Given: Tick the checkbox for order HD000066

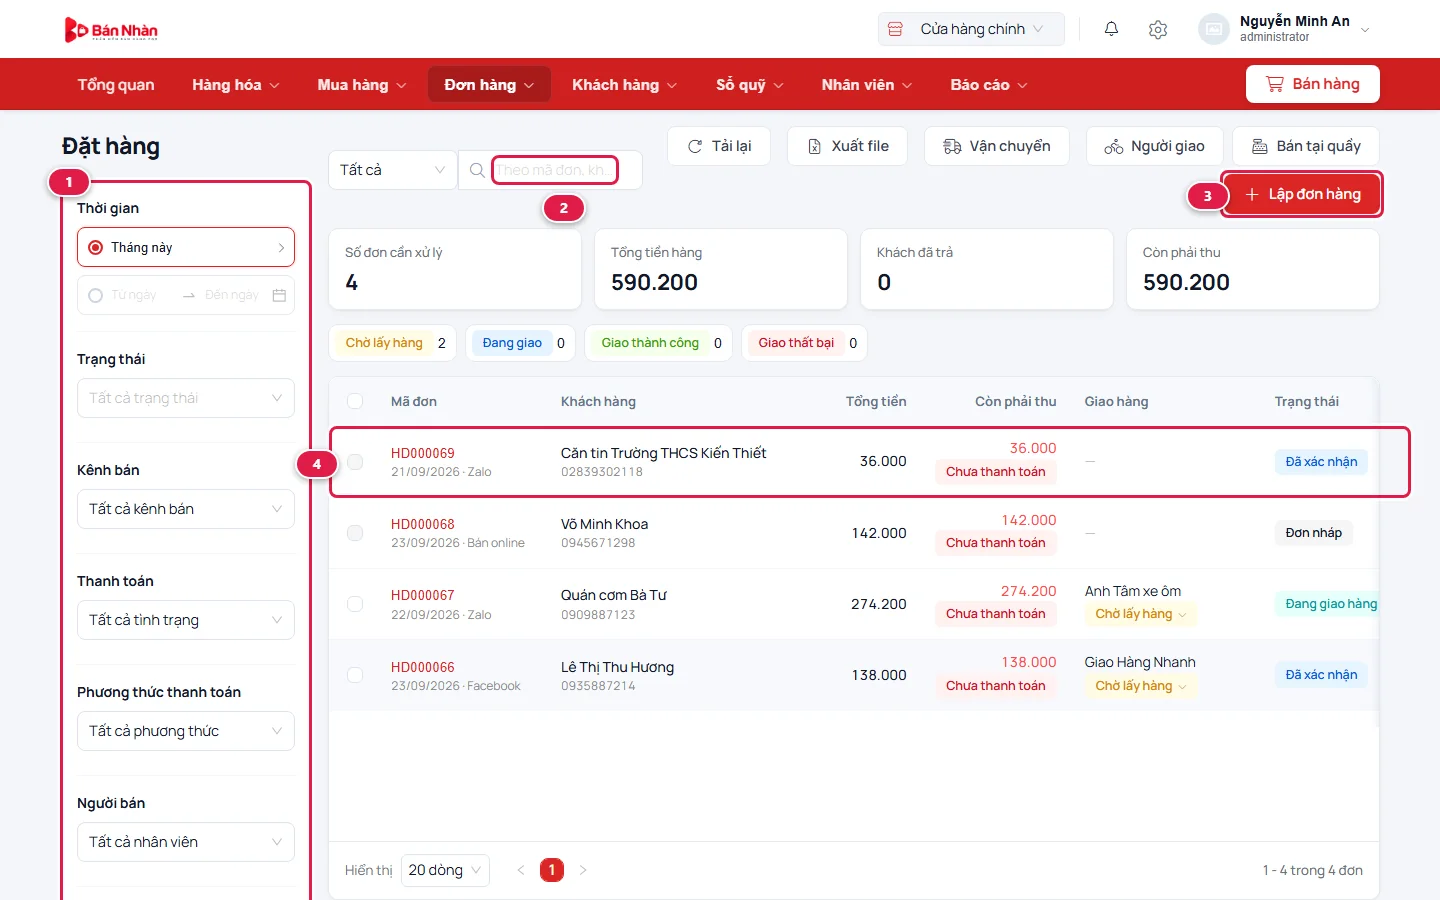Looking at the screenshot, I should point(355,675).
